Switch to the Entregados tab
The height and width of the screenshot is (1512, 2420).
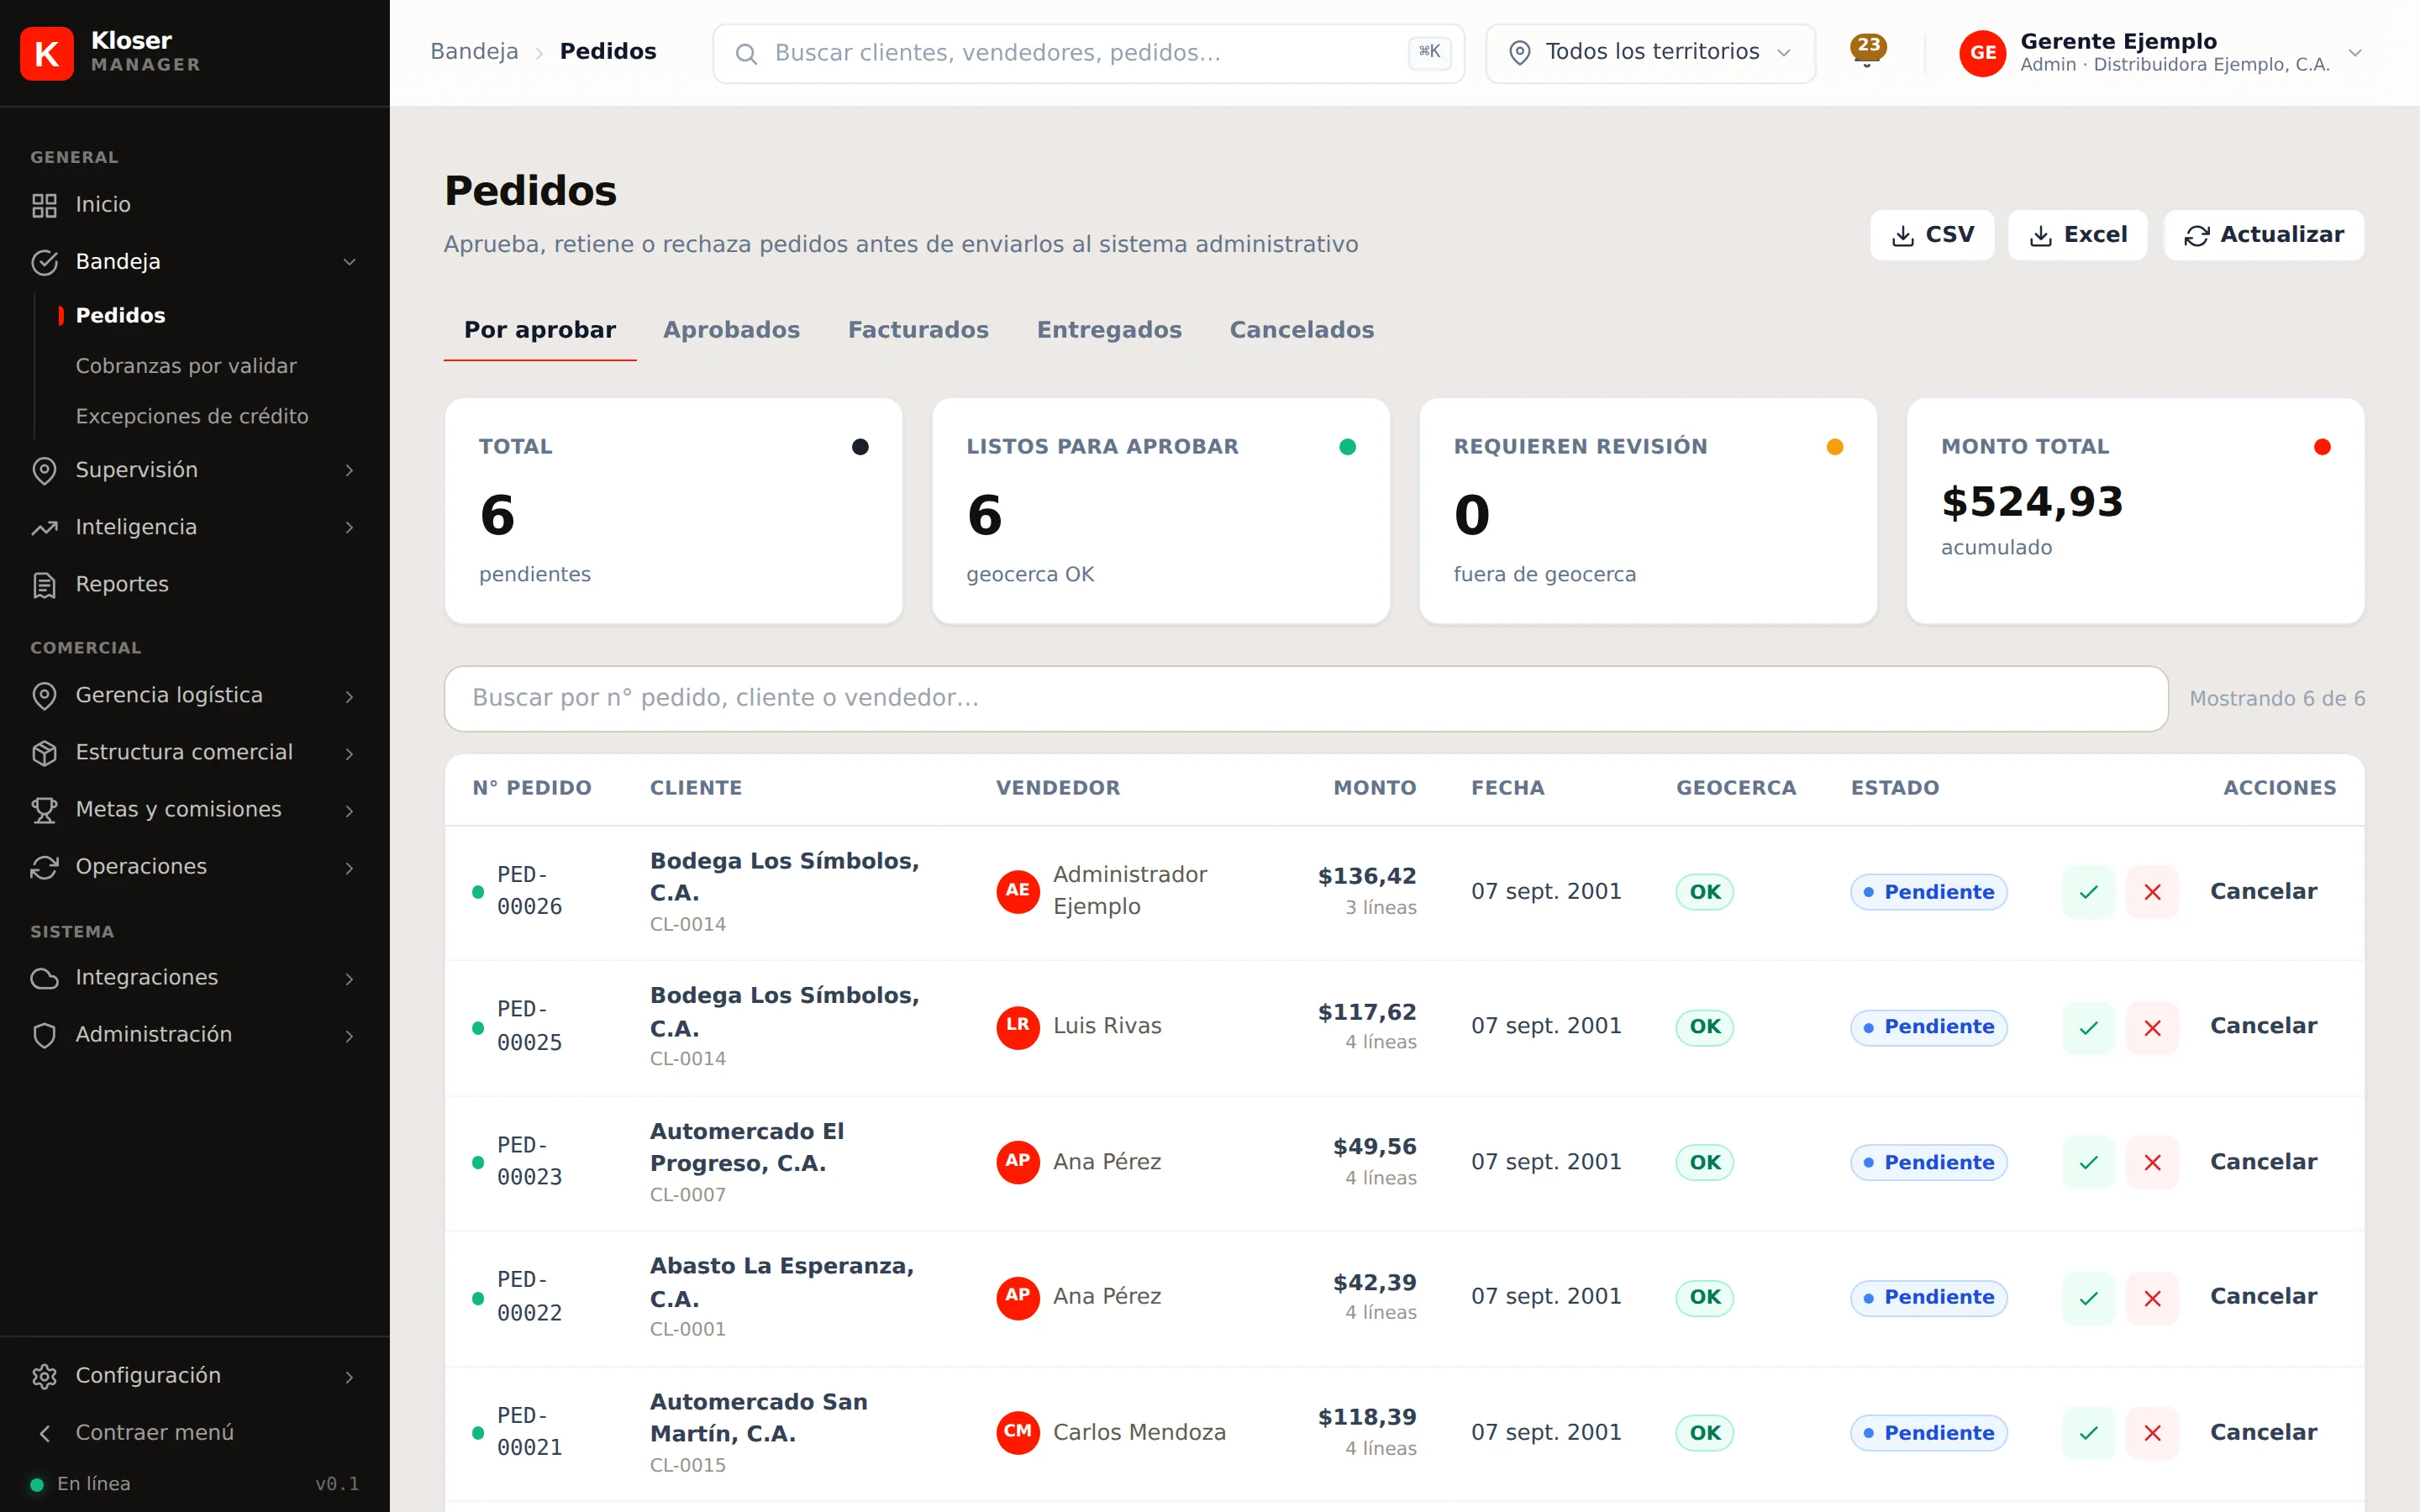[1109, 330]
